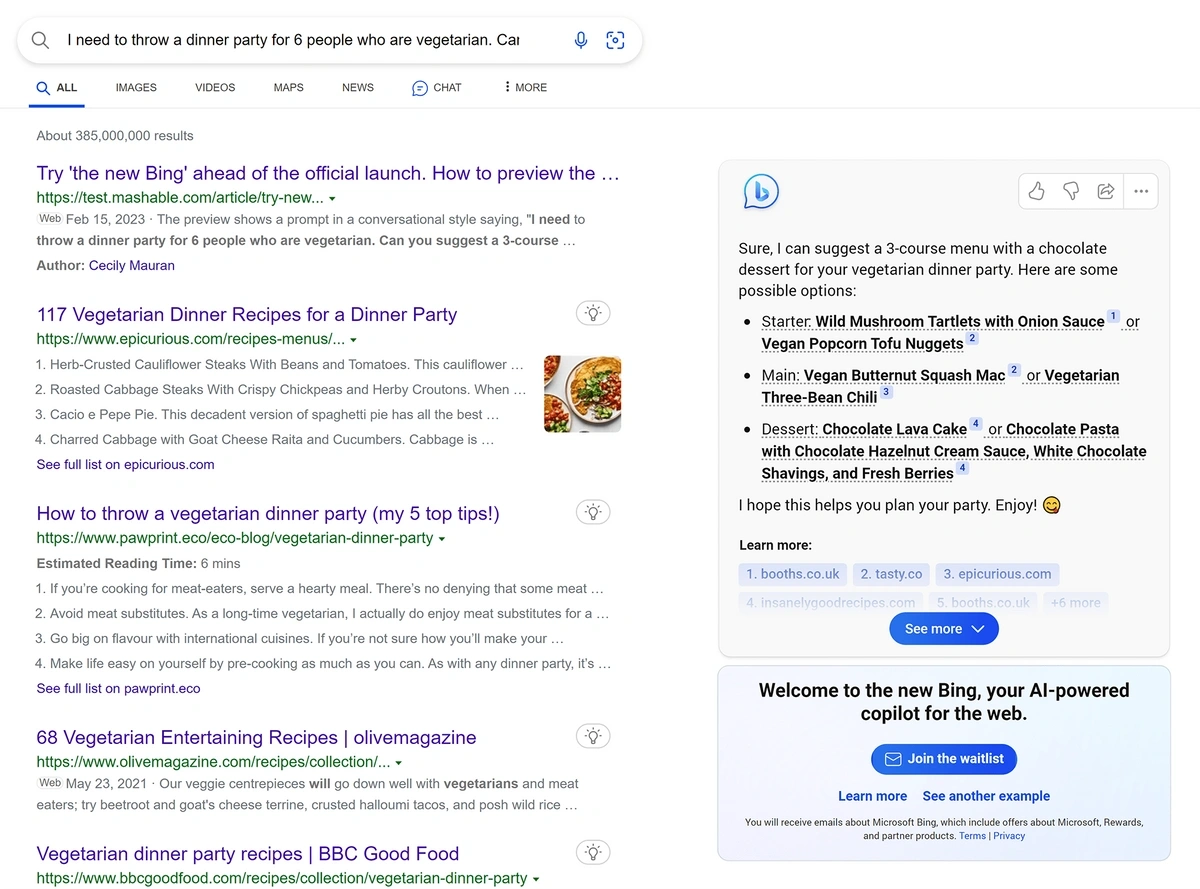The image size is (1200, 889).
Task: Open the Learn more link under waitlist
Action: pos(872,796)
